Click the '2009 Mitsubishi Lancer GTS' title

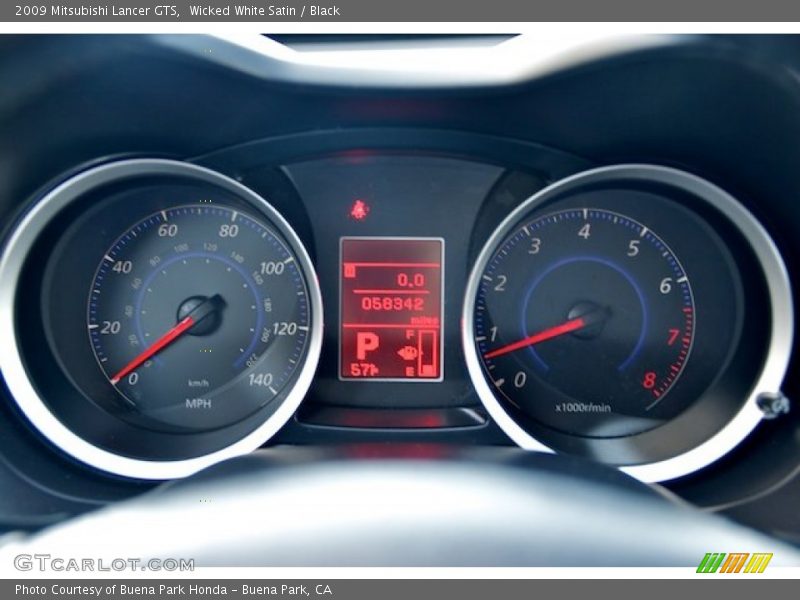click(97, 11)
